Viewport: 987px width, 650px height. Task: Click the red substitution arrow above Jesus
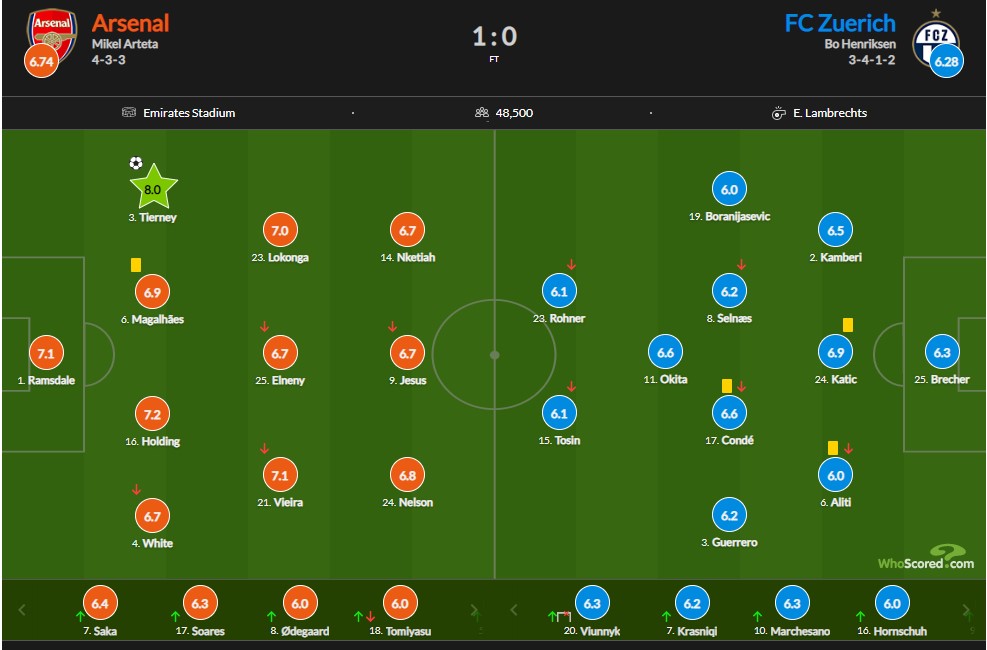pos(392,327)
